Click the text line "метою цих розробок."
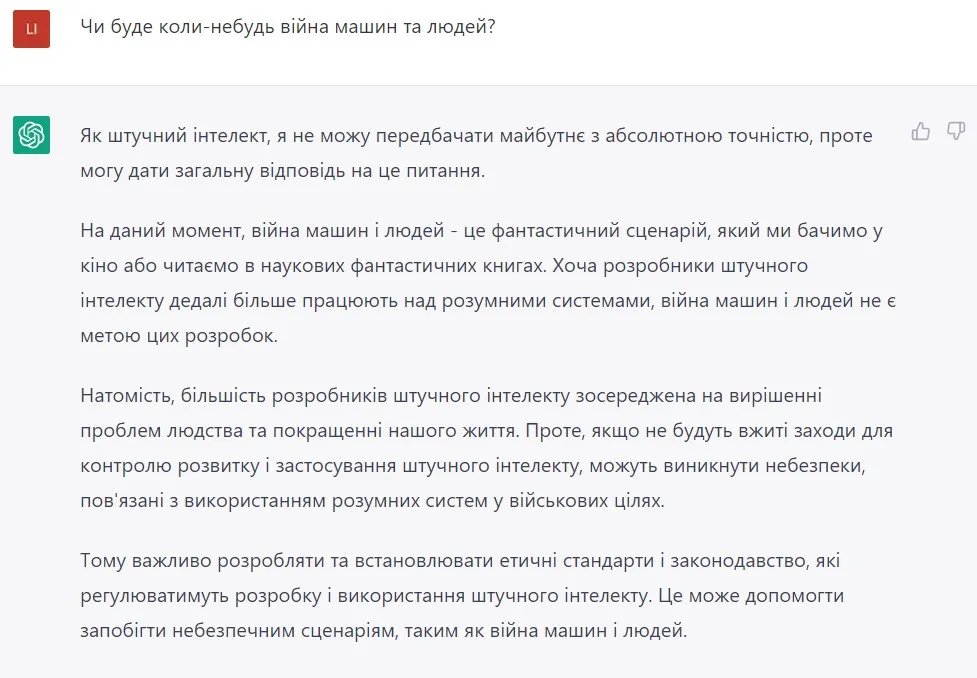The height and width of the screenshot is (678, 977). 179,336
